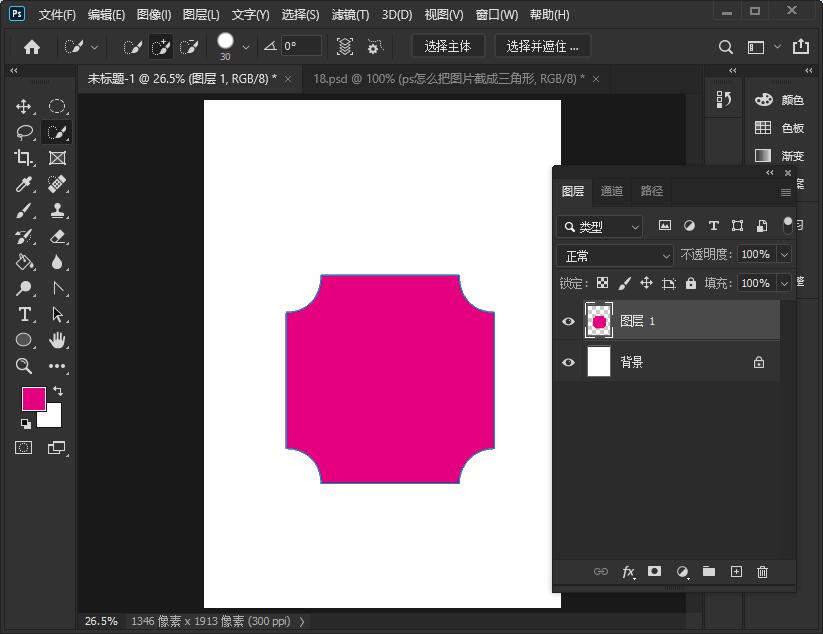
Task: Create a new layer group folder
Action: click(x=709, y=572)
